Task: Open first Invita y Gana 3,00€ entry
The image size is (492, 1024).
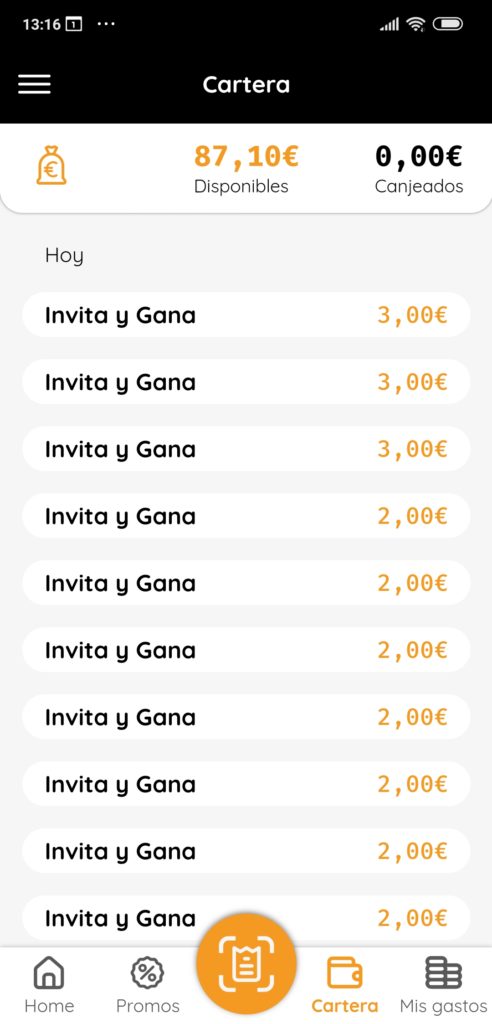Action: pos(246,315)
